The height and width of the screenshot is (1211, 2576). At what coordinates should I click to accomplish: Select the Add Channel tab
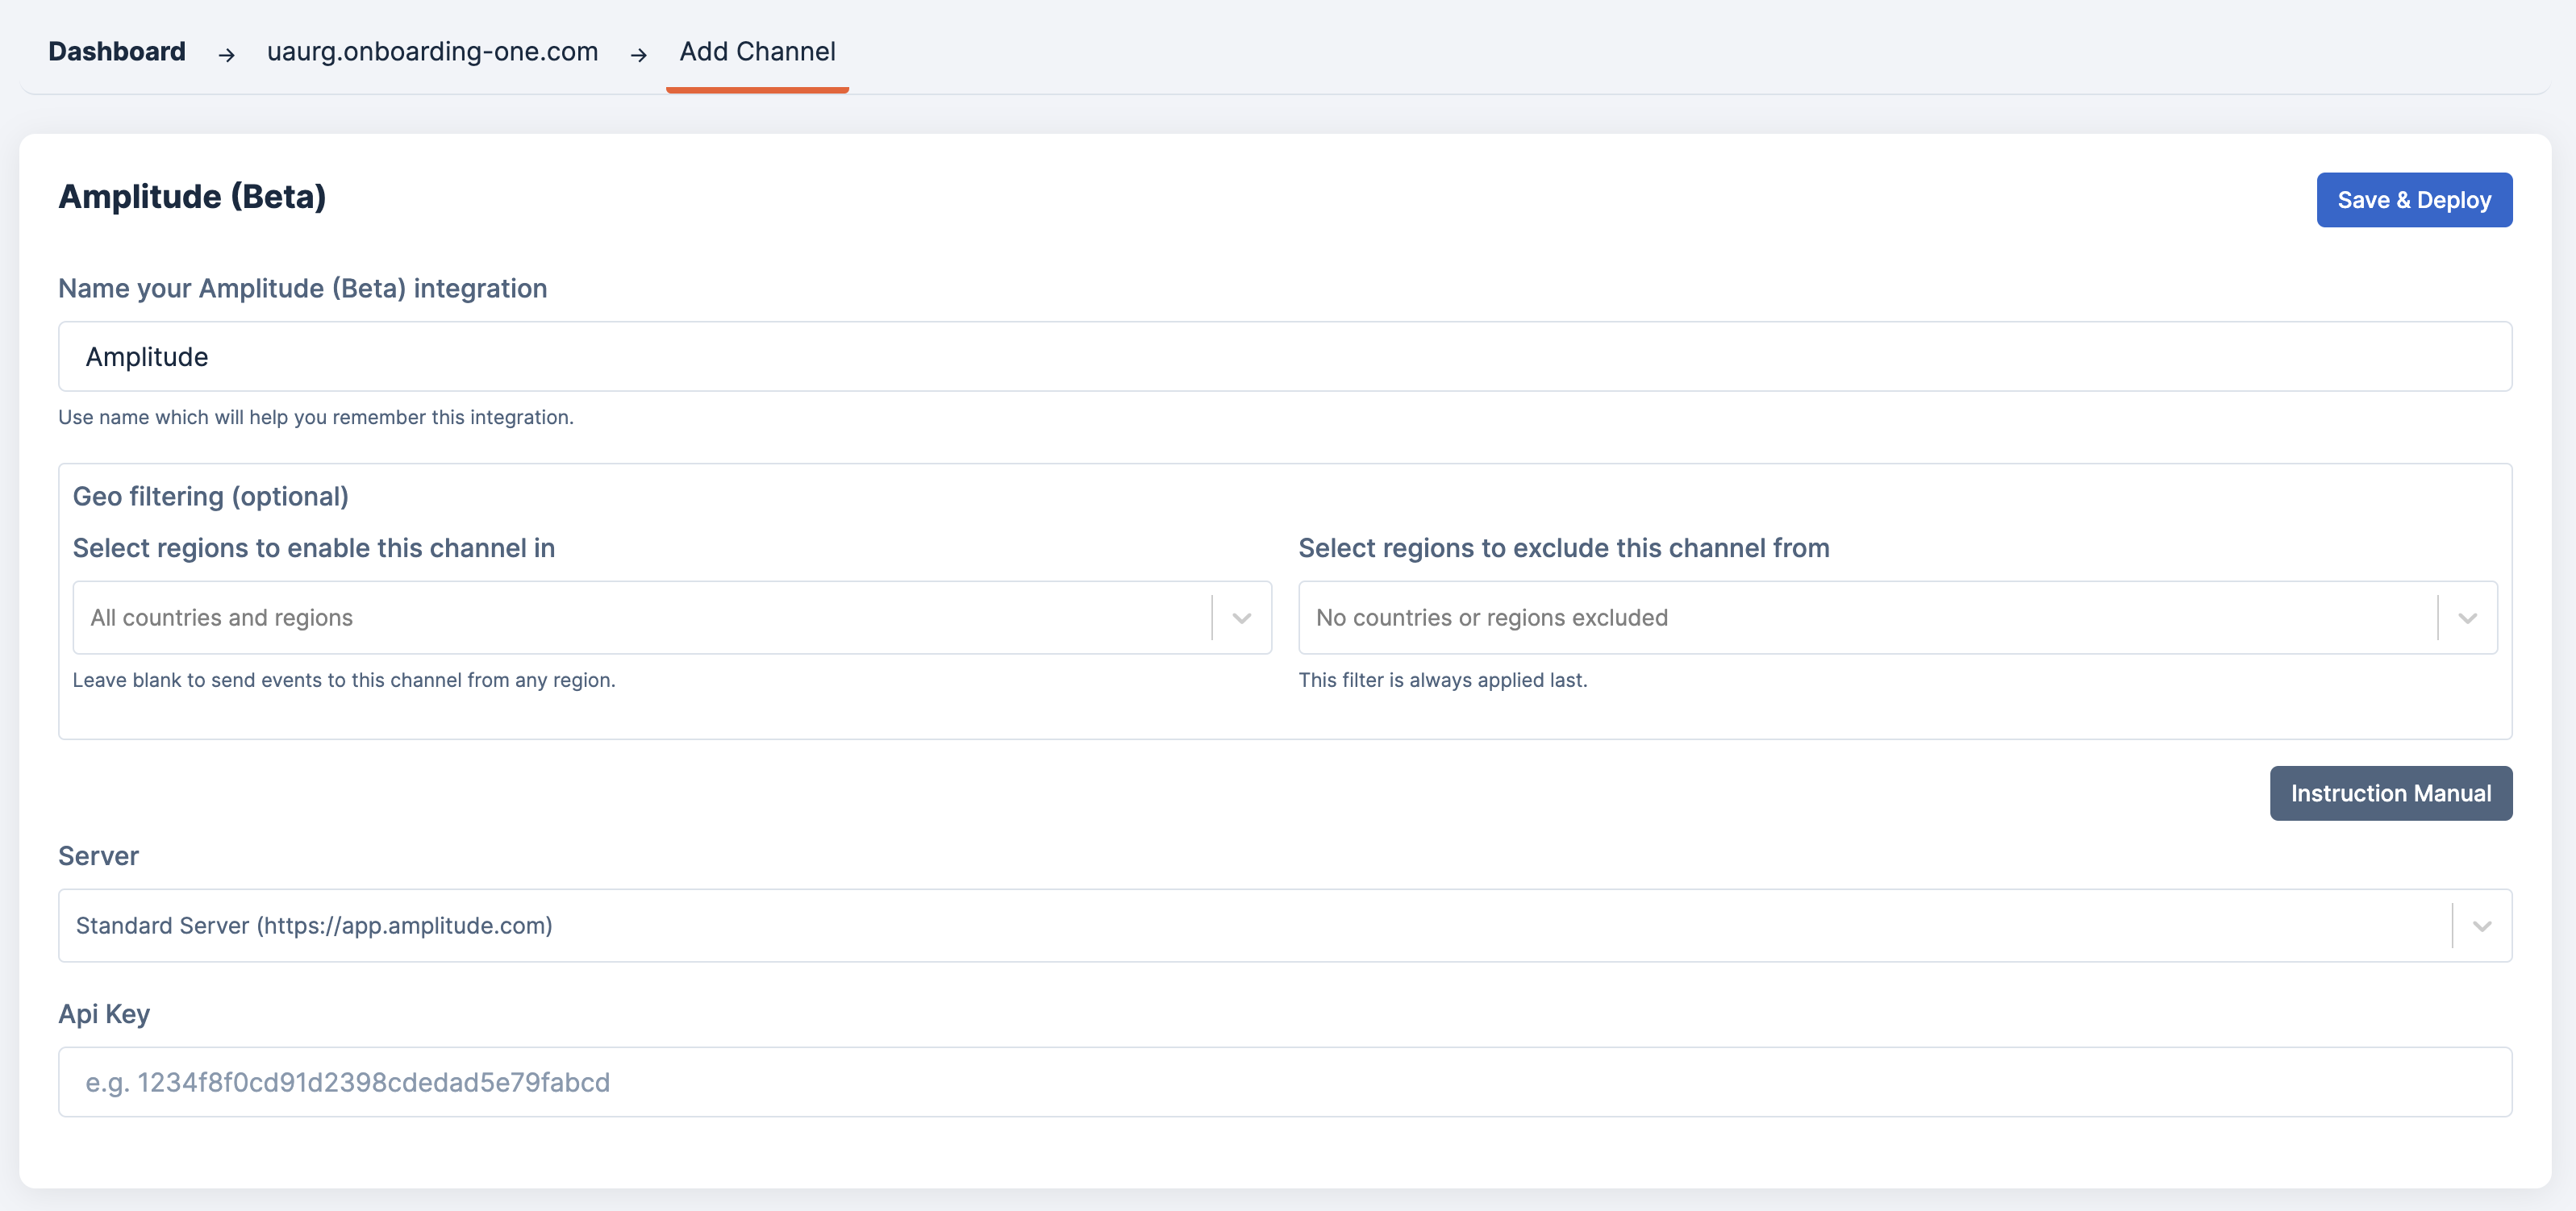[x=757, y=52]
